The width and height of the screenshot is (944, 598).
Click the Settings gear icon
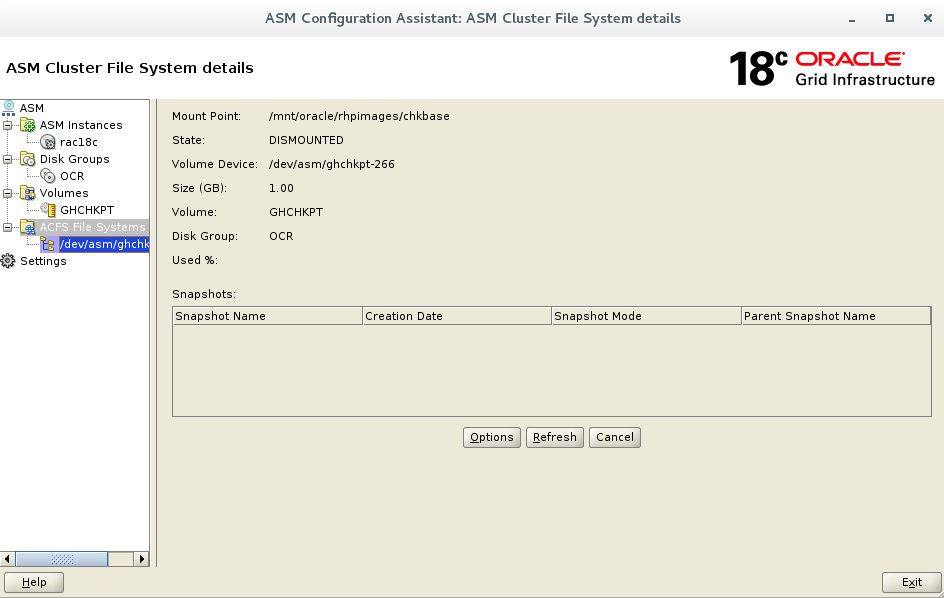point(8,261)
